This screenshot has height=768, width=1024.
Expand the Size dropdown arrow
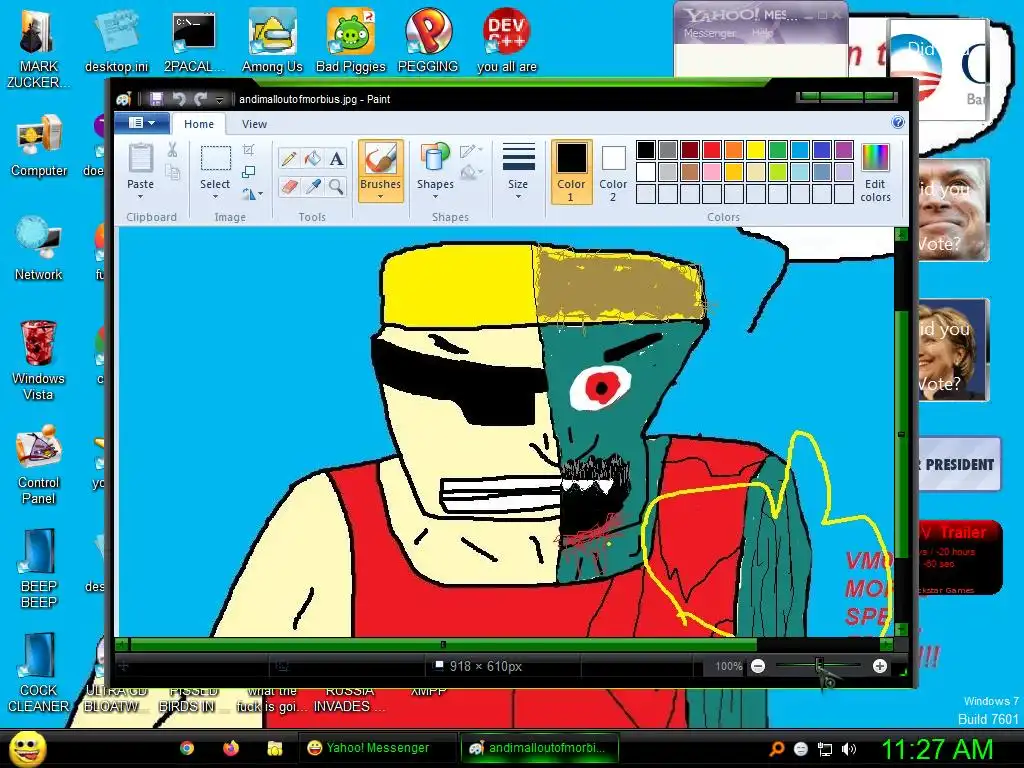pos(518,197)
